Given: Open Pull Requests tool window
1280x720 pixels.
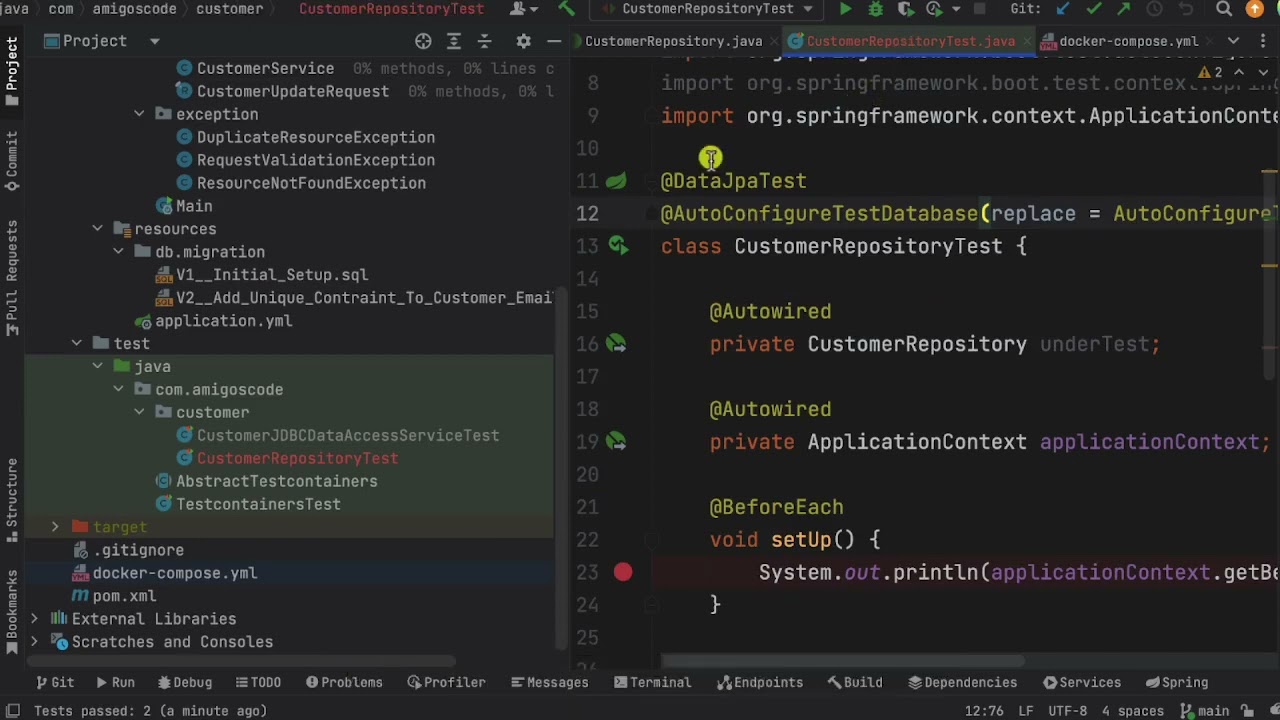Looking at the screenshot, I should (x=12, y=278).
